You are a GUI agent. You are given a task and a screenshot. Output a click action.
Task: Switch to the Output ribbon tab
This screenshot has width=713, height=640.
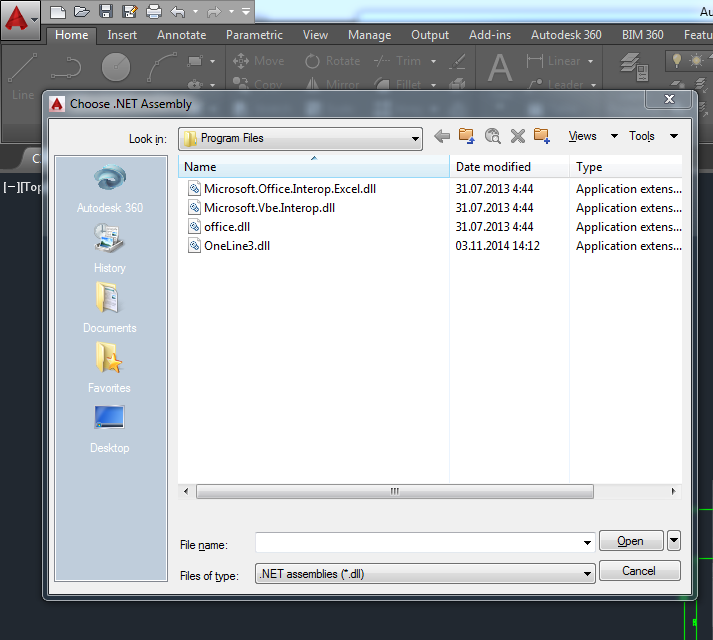(430, 35)
